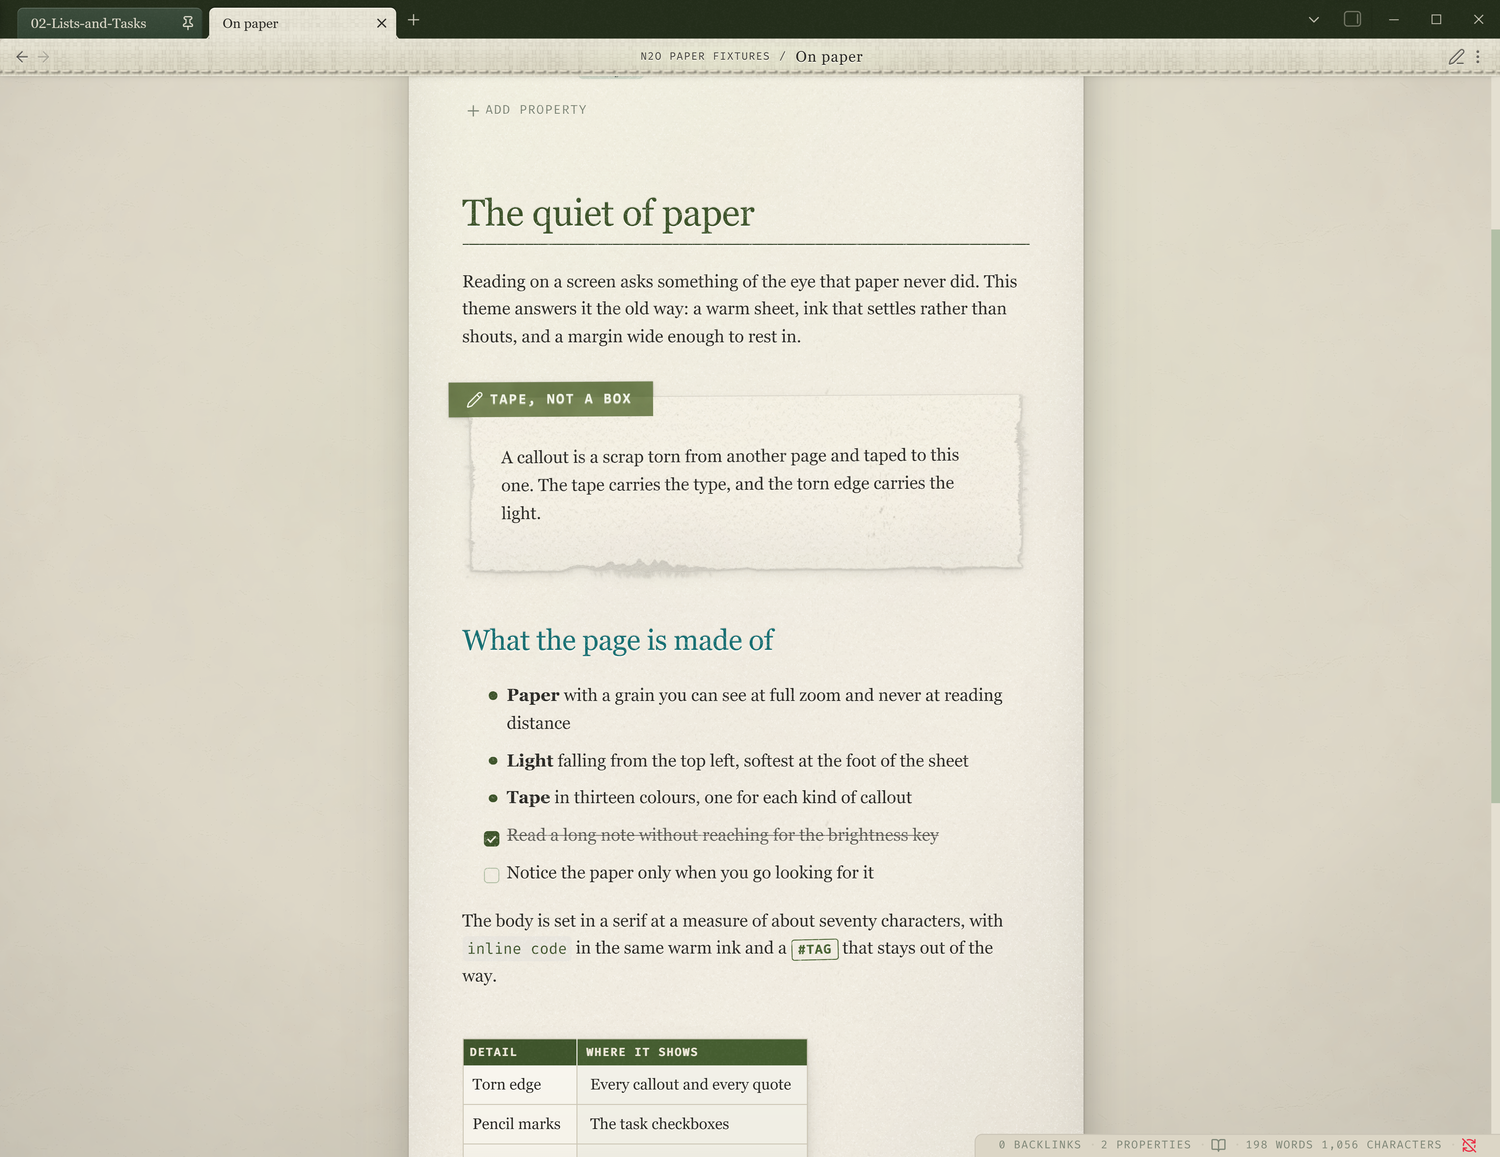This screenshot has height=1157, width=1500.
Task: Click The quiet of paper heading
Action: (608, 213)
